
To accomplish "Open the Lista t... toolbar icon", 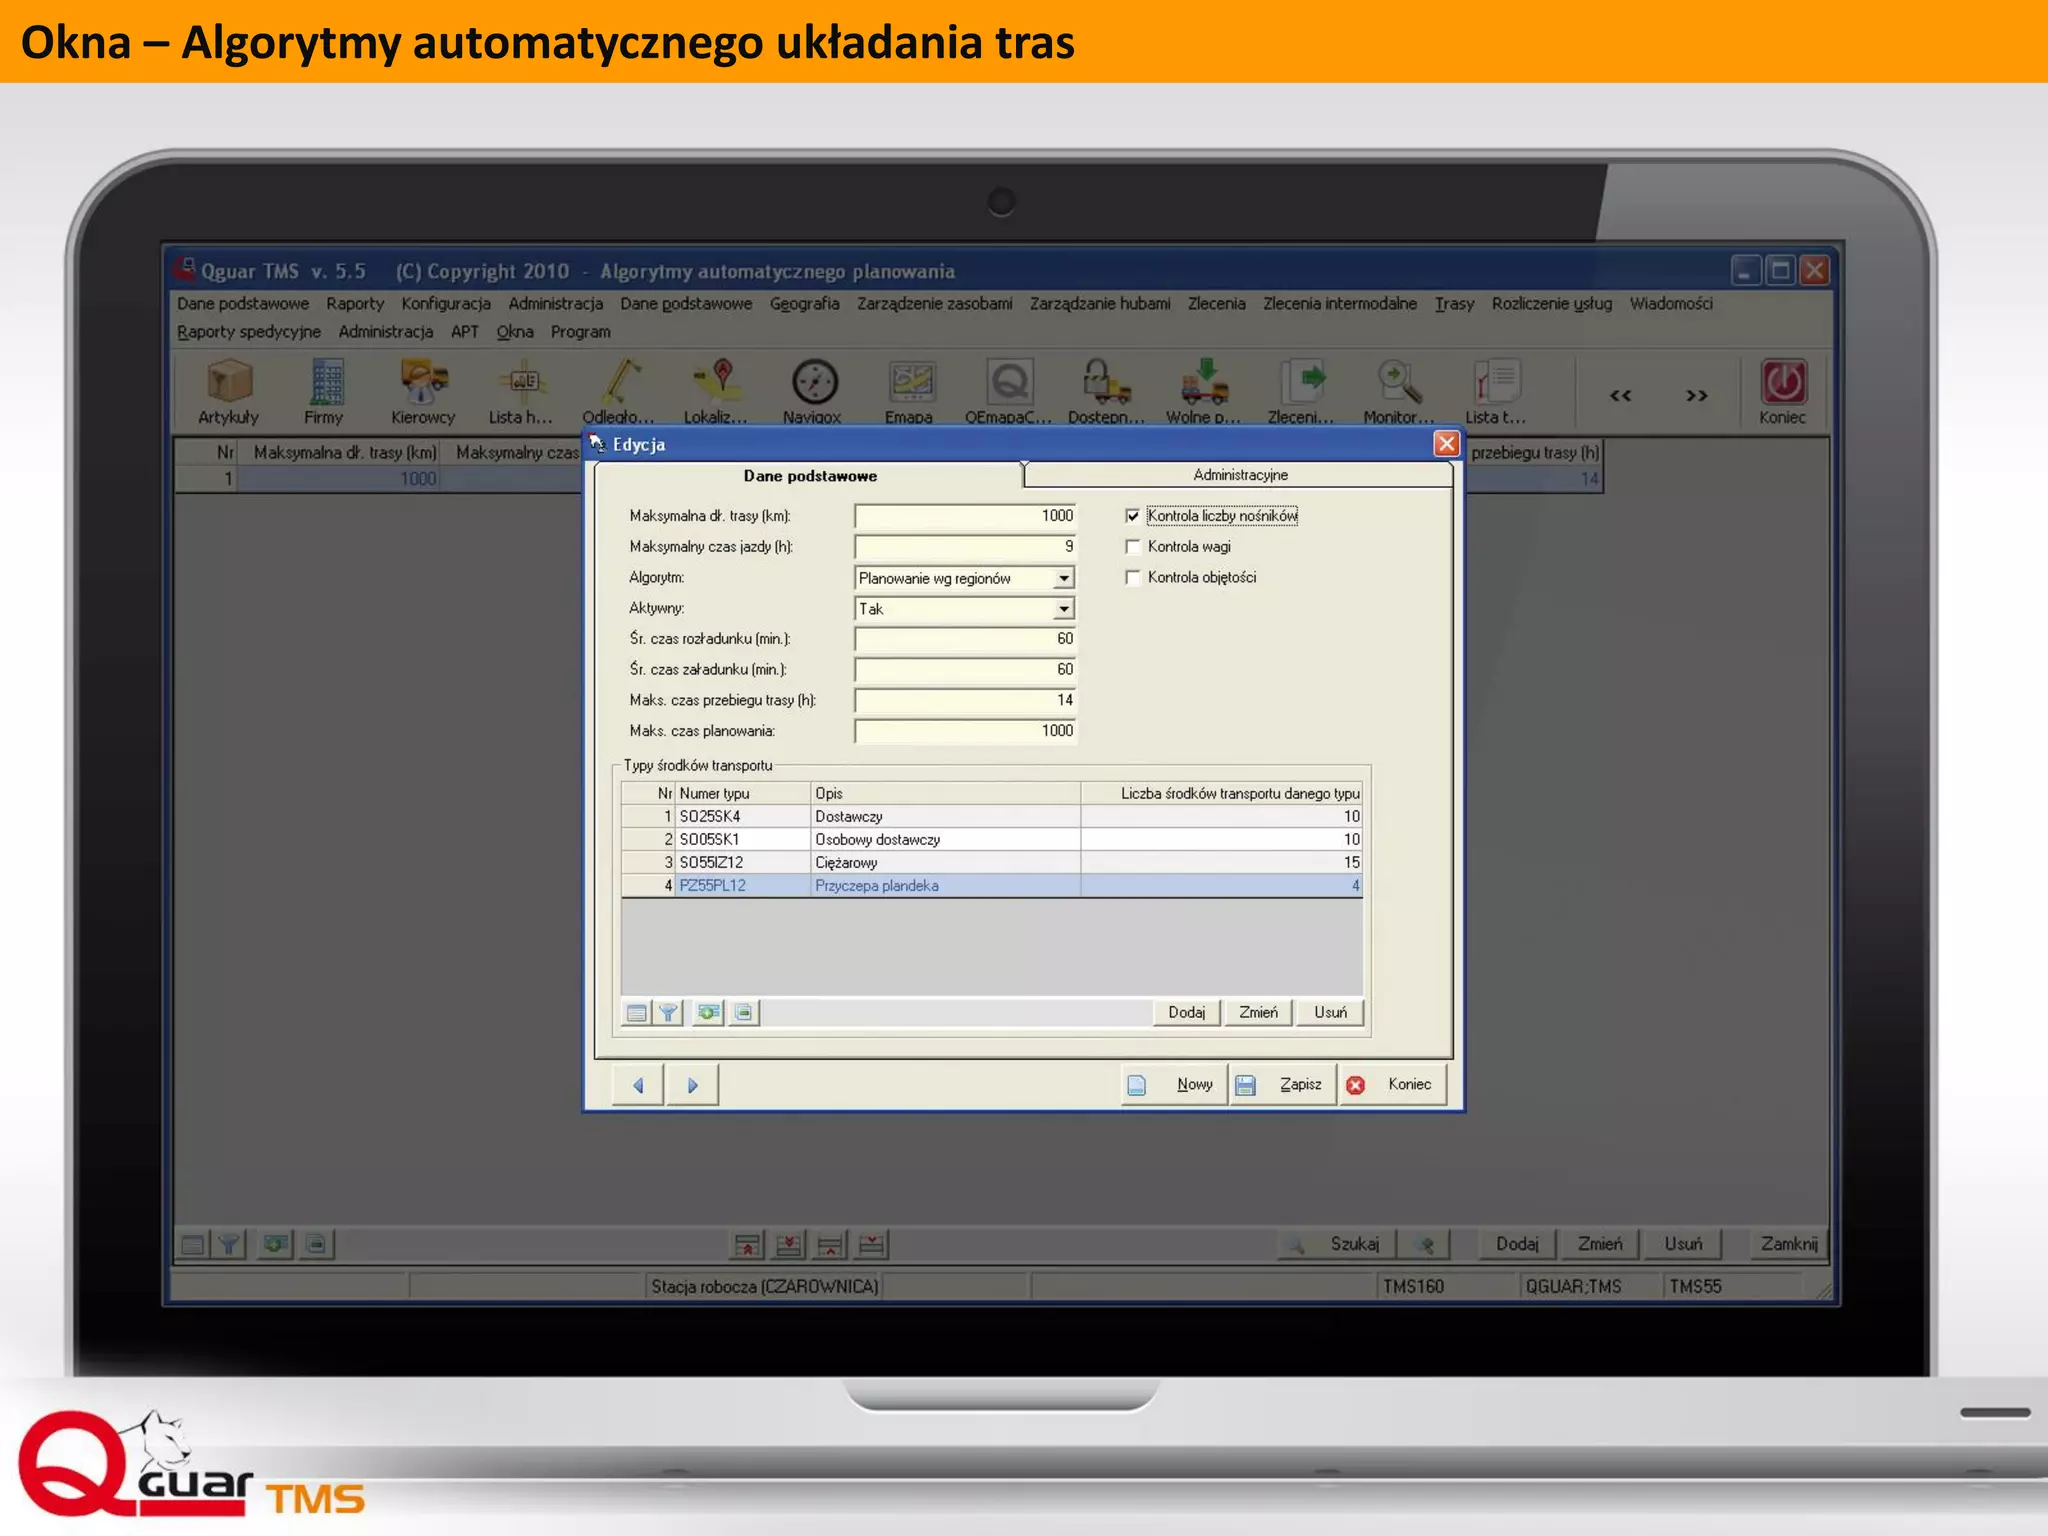I will 1497,391.
